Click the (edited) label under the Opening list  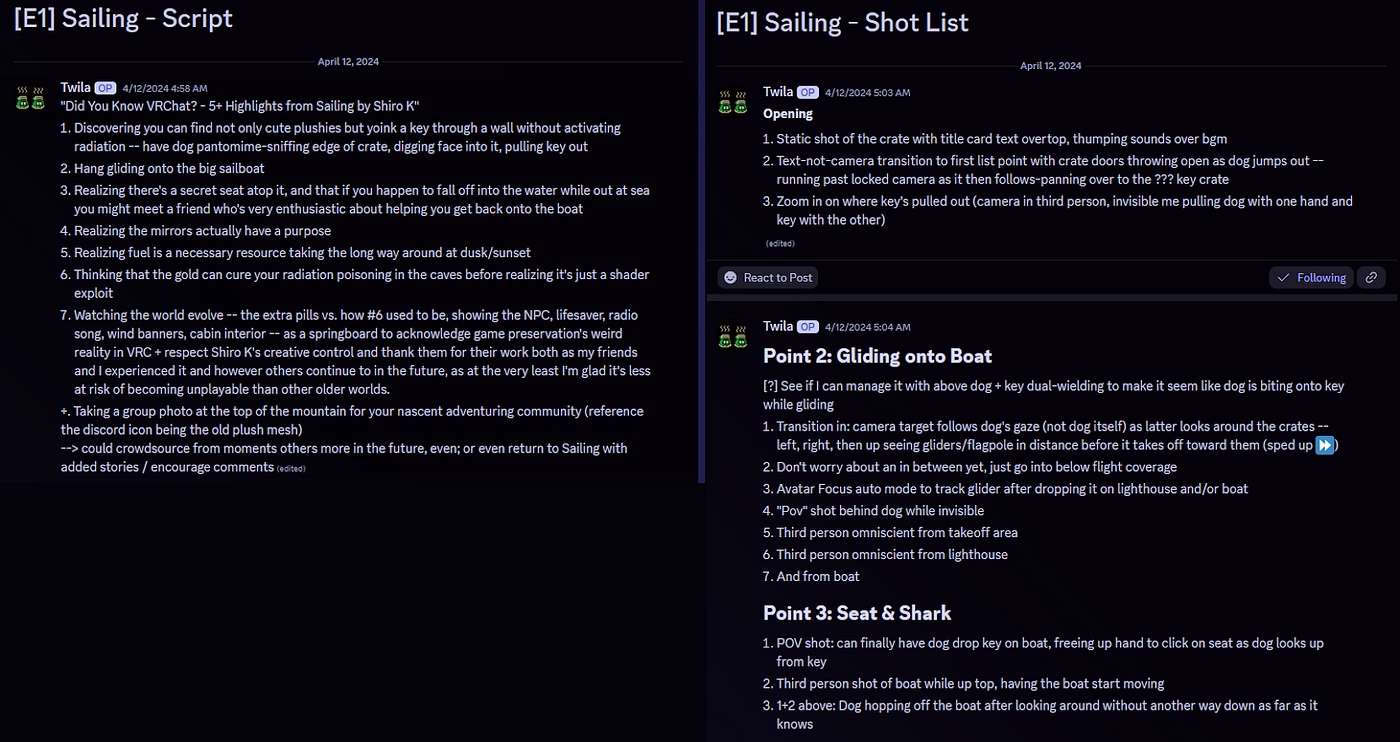780,243
